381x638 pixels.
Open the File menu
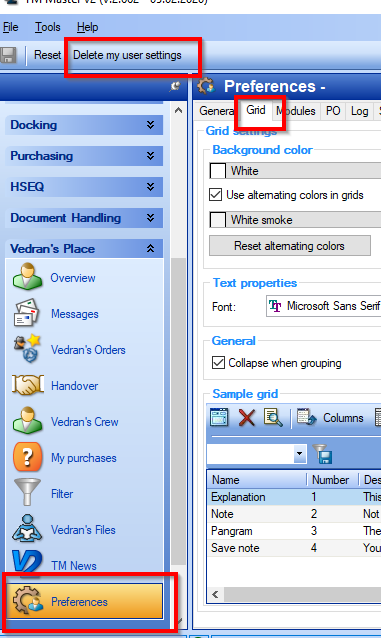[11, 27]
